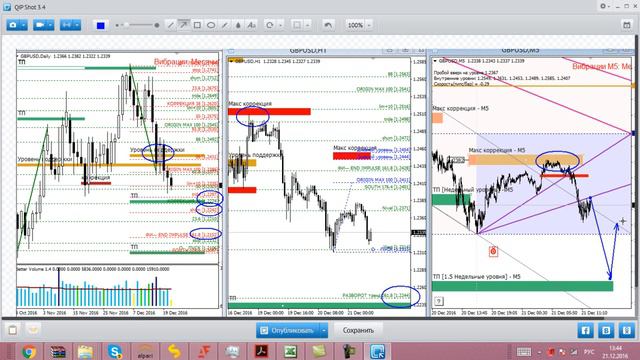Viewport: 640px width, 360px height.
Task: Select the rectangle shape tool
Action: 197,25
